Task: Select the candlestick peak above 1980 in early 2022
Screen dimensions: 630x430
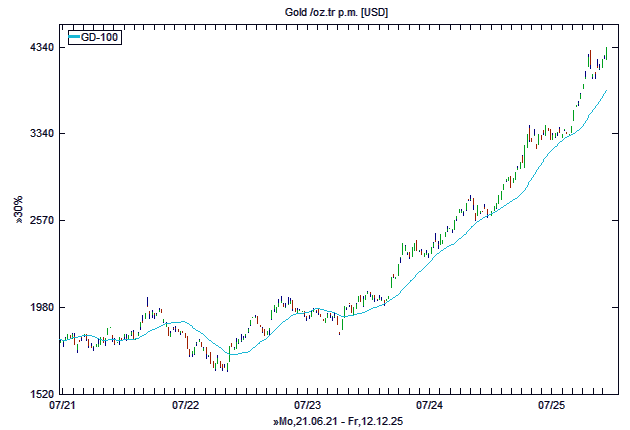Action: [147, 302]
